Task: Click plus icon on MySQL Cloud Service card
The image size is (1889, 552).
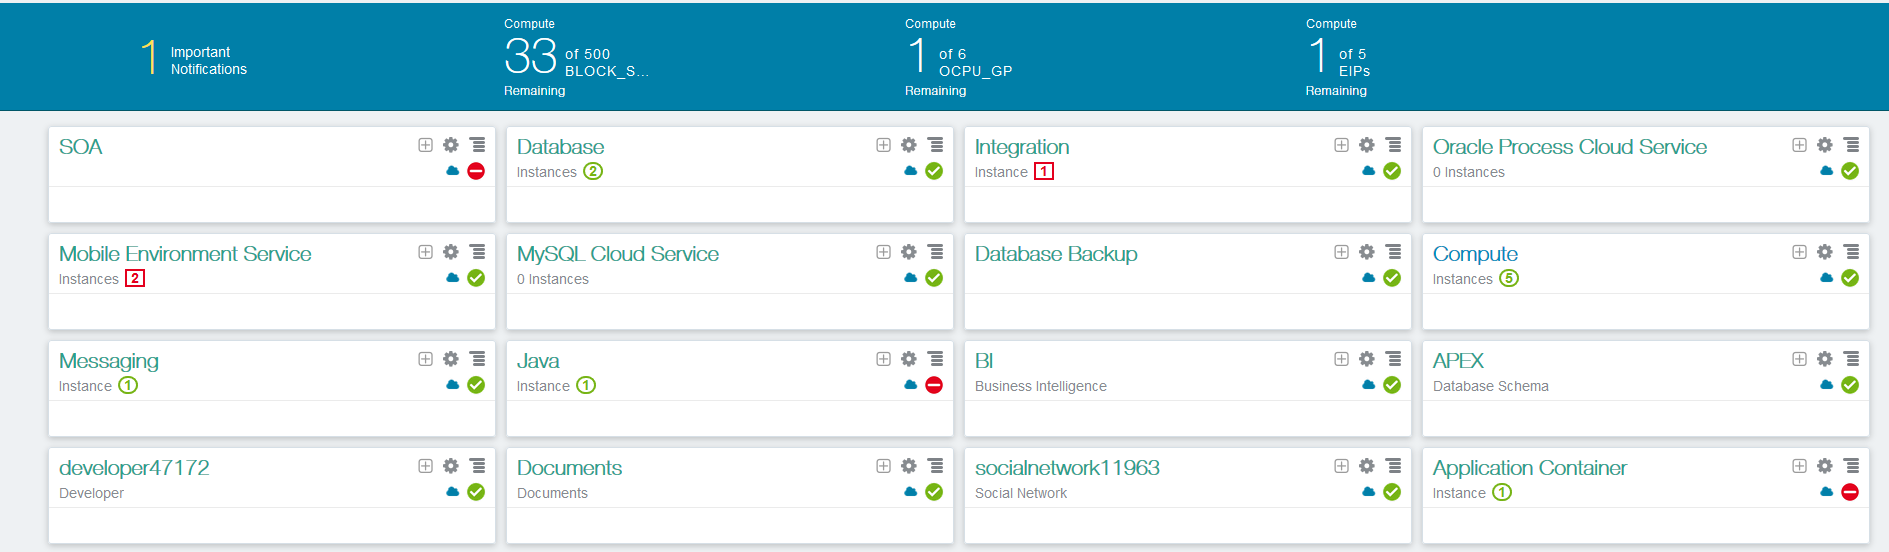Action: pos(884,252)
